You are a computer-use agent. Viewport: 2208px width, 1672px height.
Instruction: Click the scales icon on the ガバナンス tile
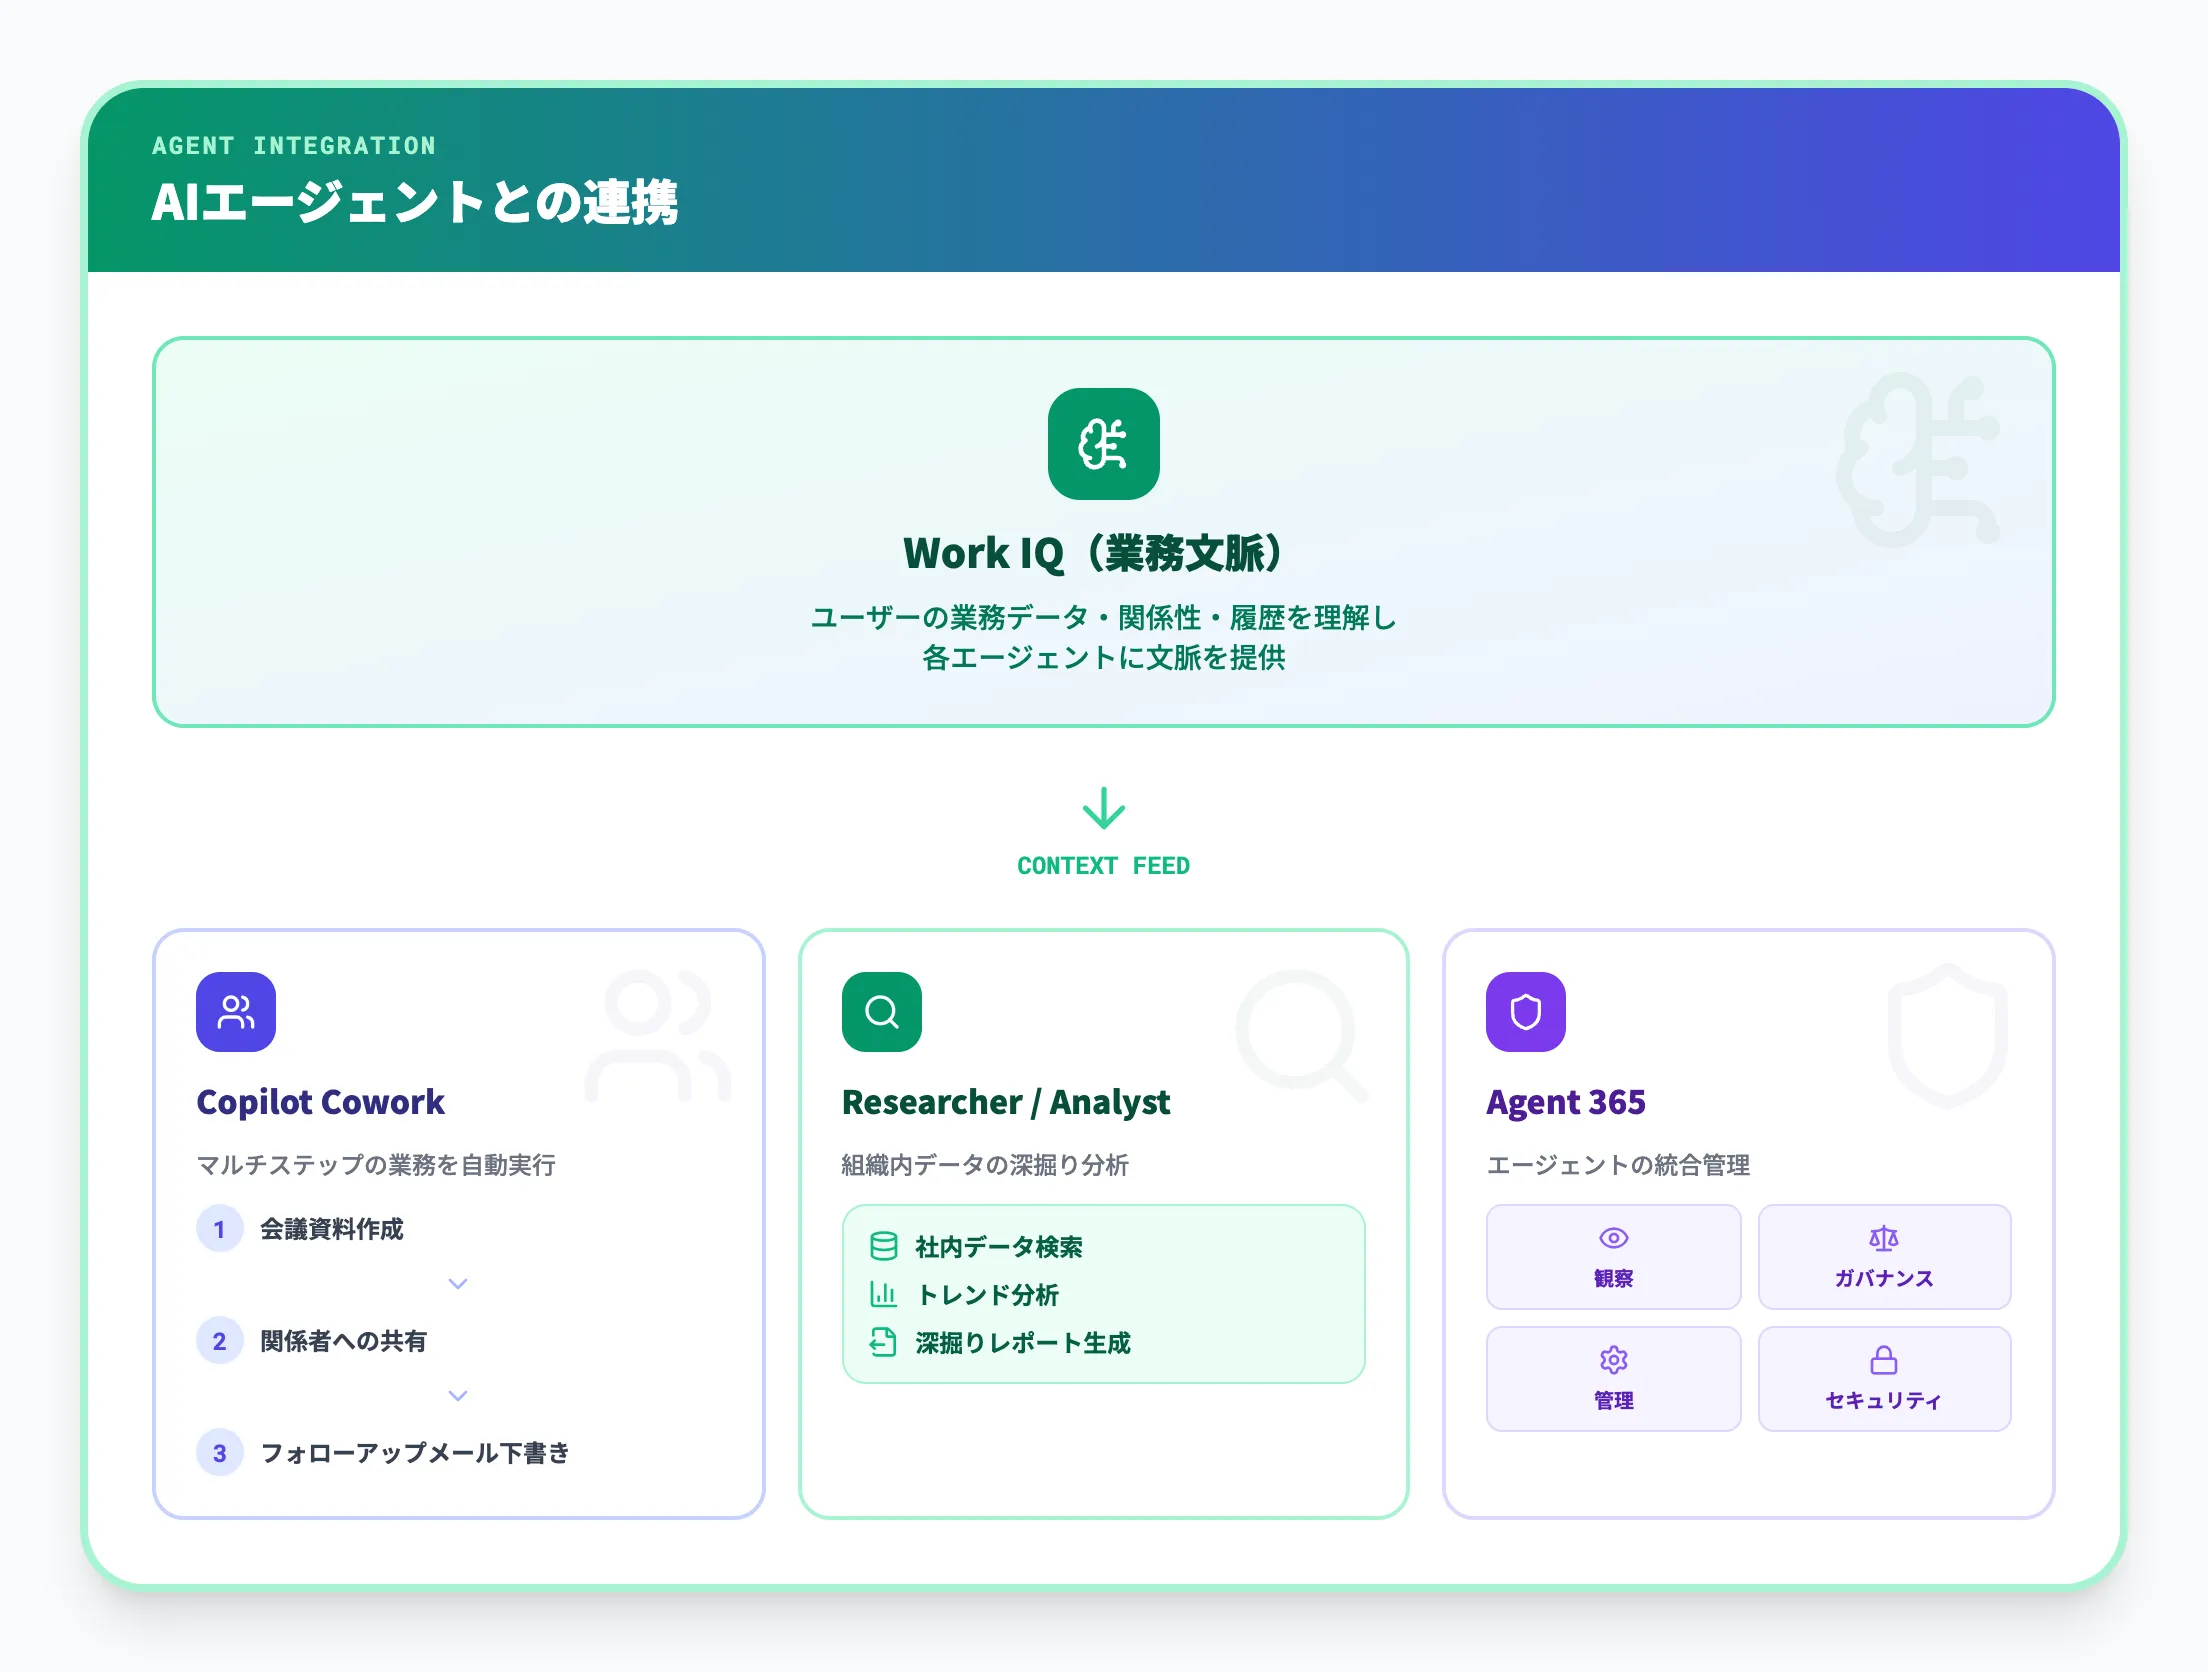[x=1884, y=1238]
